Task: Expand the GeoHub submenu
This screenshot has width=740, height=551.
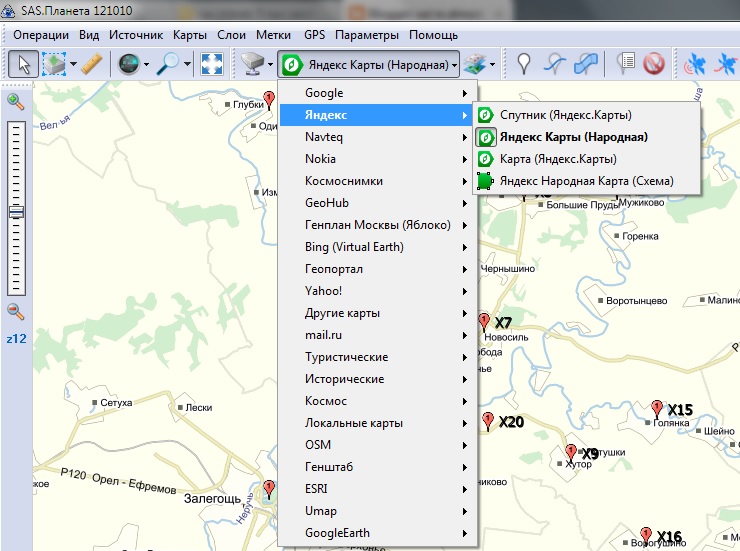Action: (378, 203)
